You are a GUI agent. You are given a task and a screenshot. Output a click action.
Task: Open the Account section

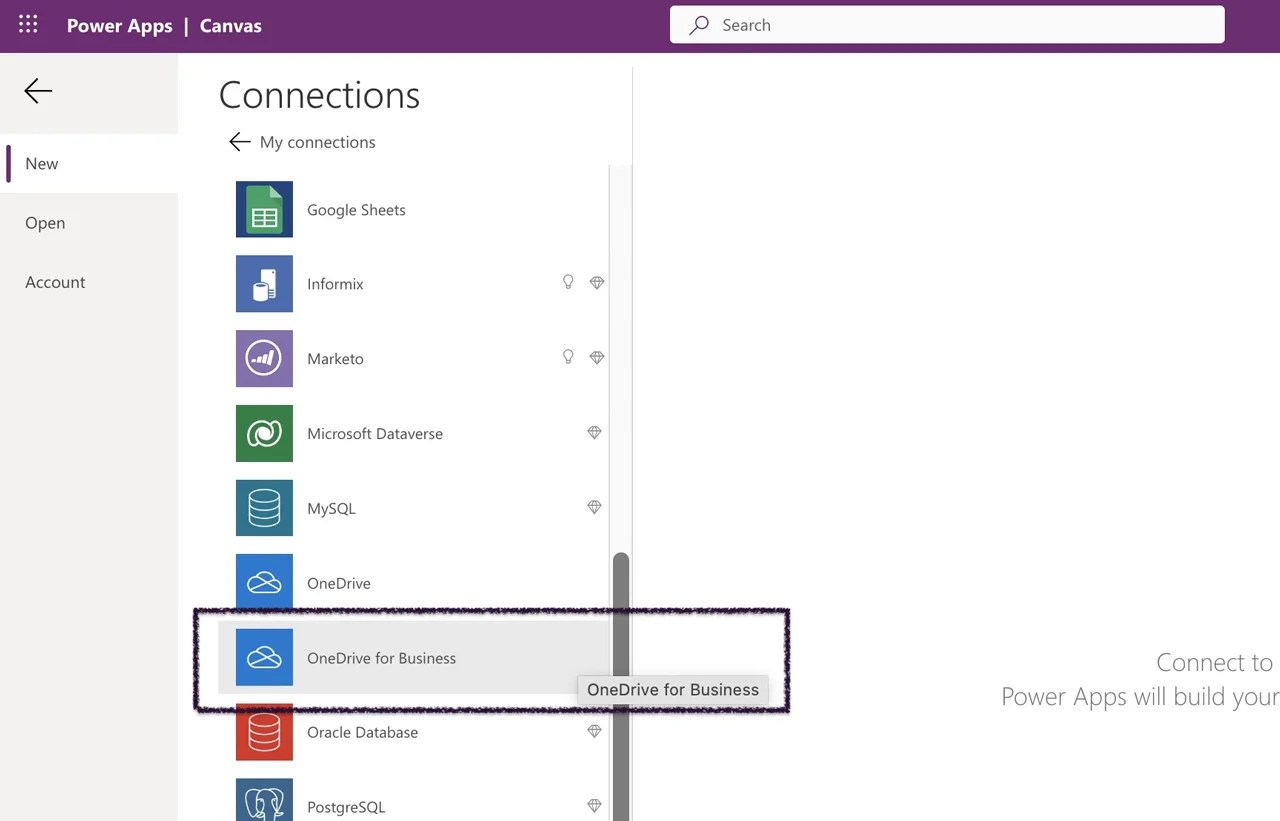point(55,281)
